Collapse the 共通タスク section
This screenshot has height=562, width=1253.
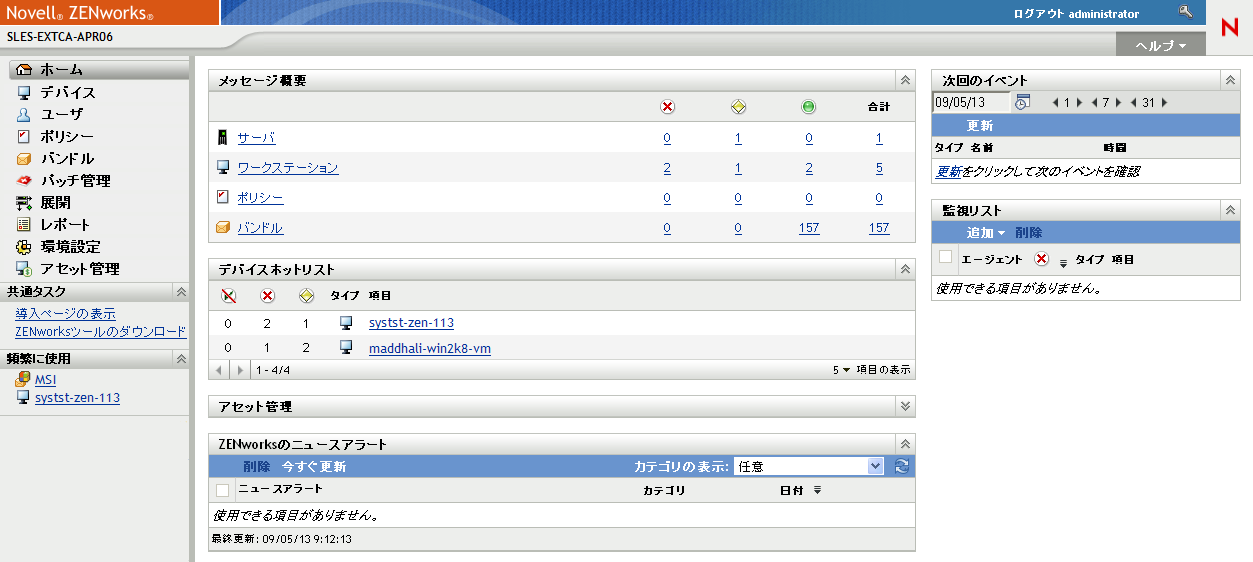[181, 292]
